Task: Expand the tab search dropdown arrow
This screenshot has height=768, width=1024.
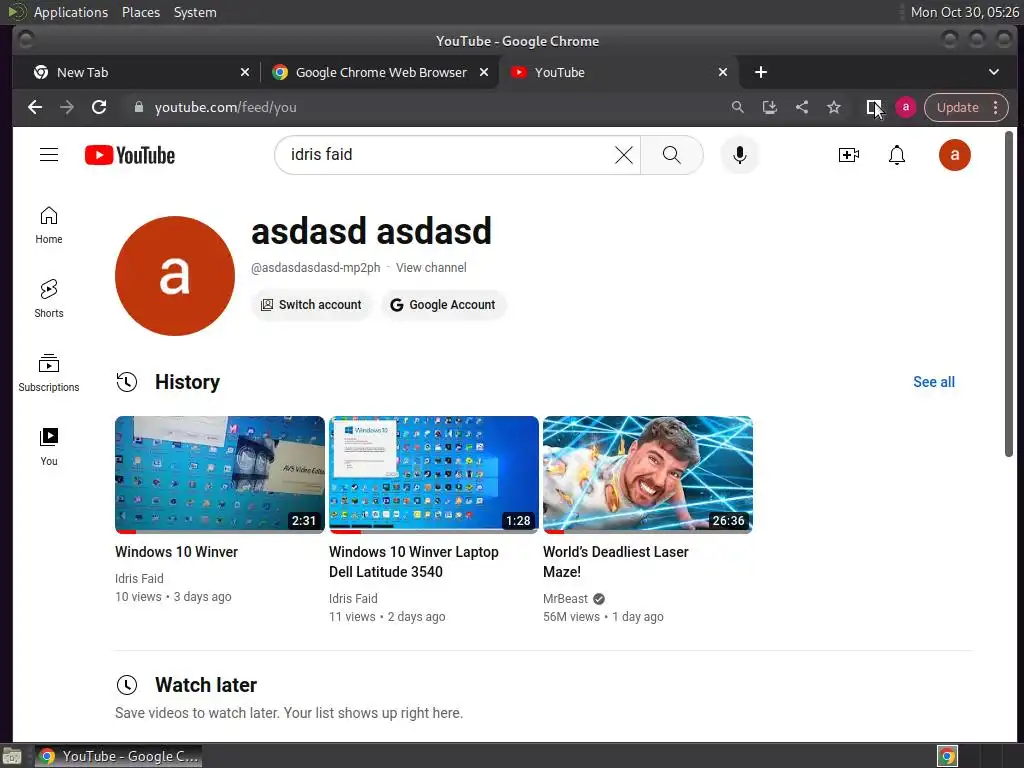Action: (993, 72)
